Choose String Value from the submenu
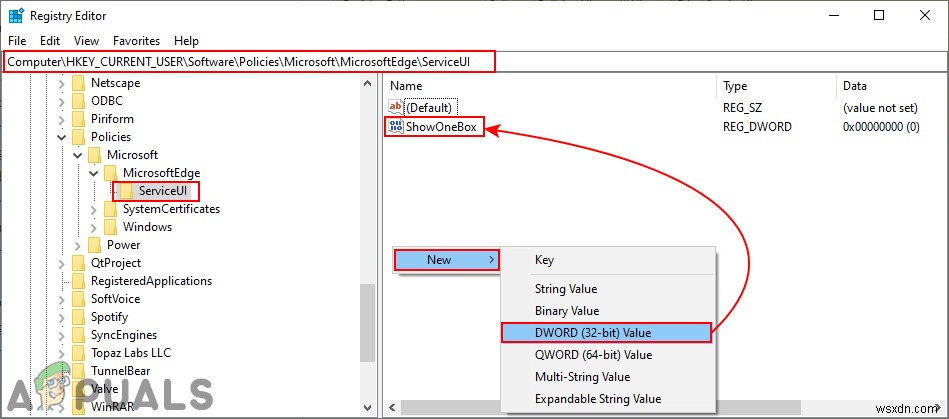 pyautogui.click(x=608, y=289)
